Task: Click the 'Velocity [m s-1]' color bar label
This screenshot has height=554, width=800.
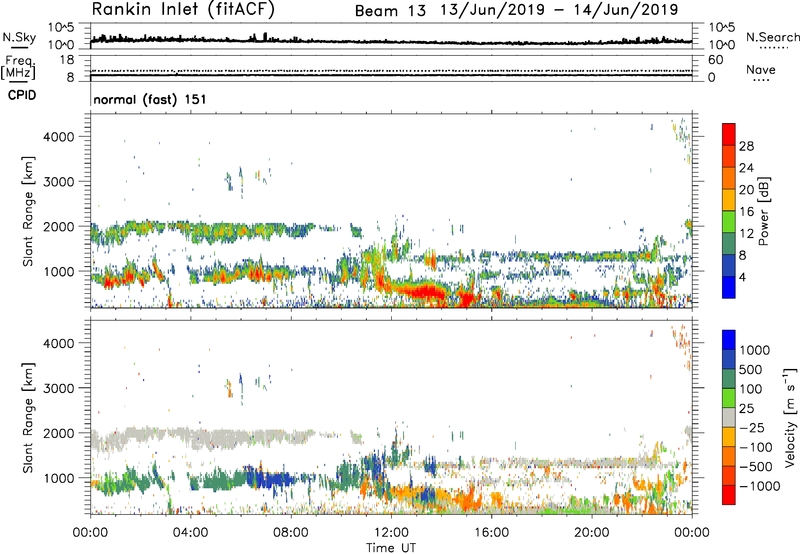Action: tap(790, 417)
